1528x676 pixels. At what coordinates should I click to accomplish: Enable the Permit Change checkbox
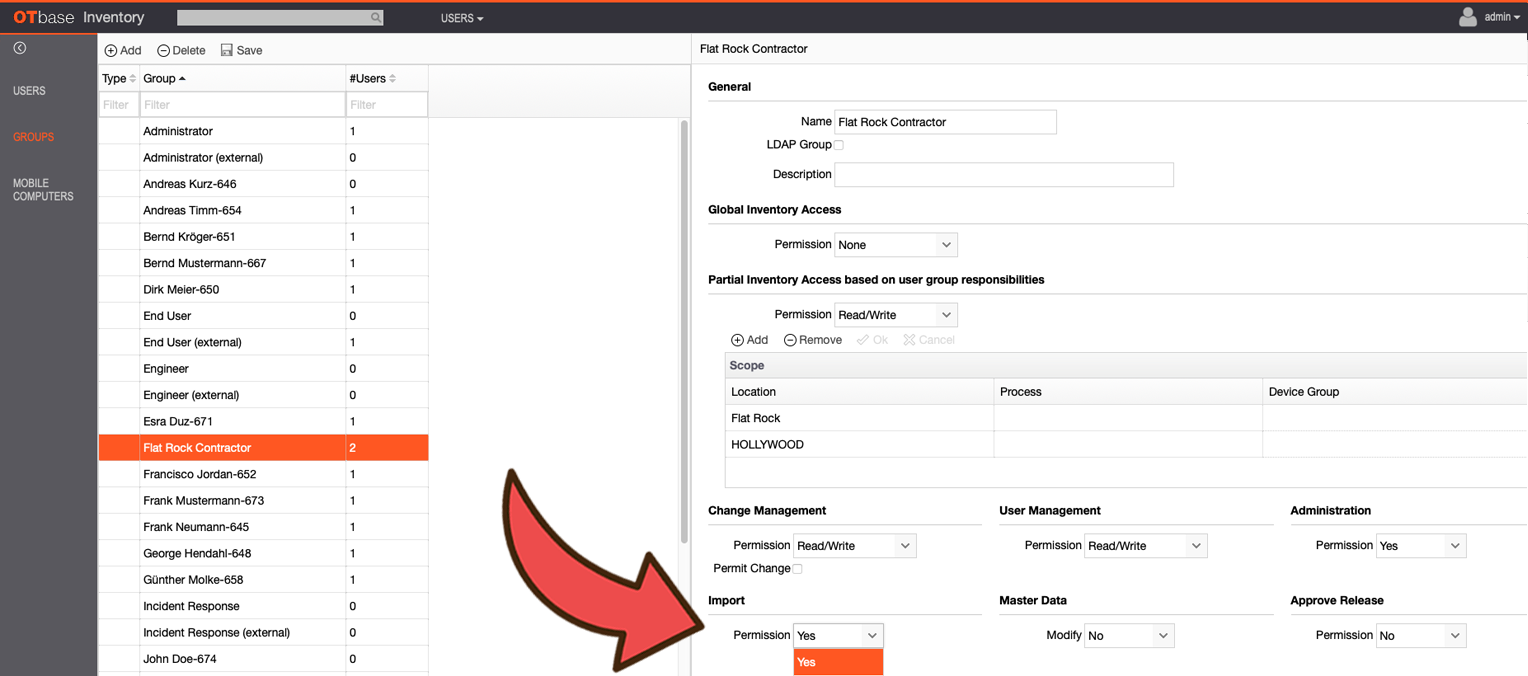click(x=797, y=569)
